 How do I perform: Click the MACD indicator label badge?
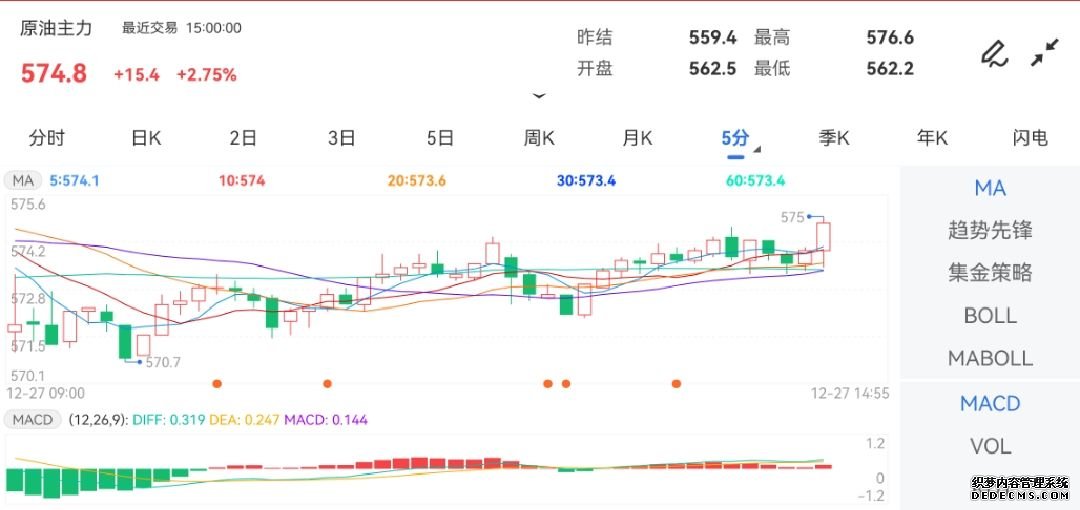click(33, 419)
